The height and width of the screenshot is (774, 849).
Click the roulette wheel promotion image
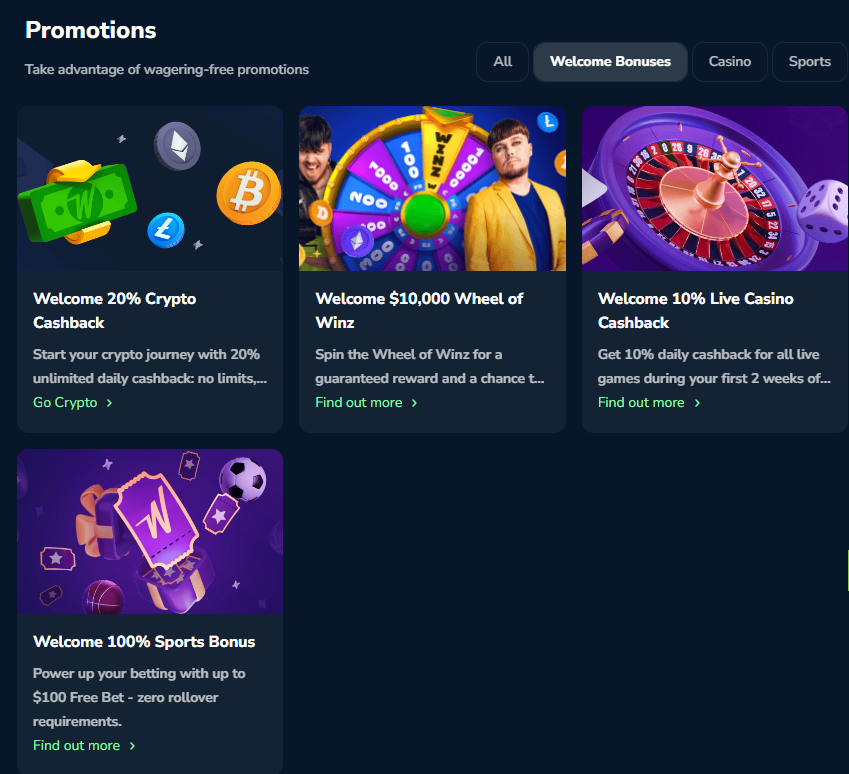(x=714, y=188)
